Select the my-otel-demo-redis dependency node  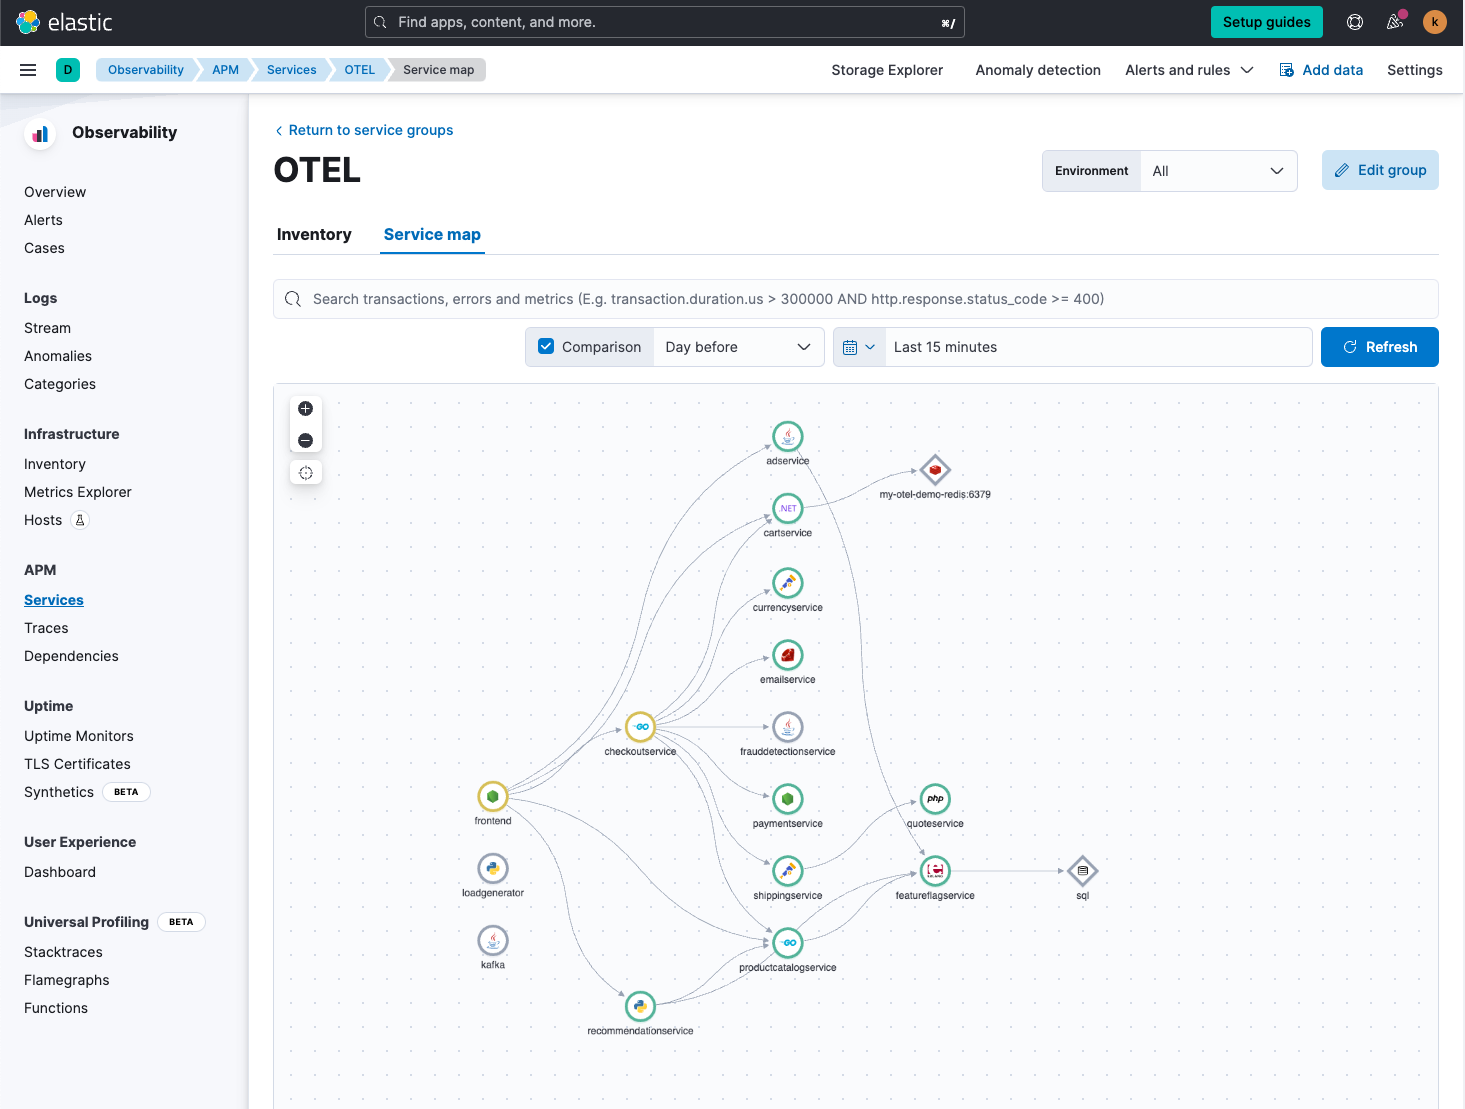(935, 470)
